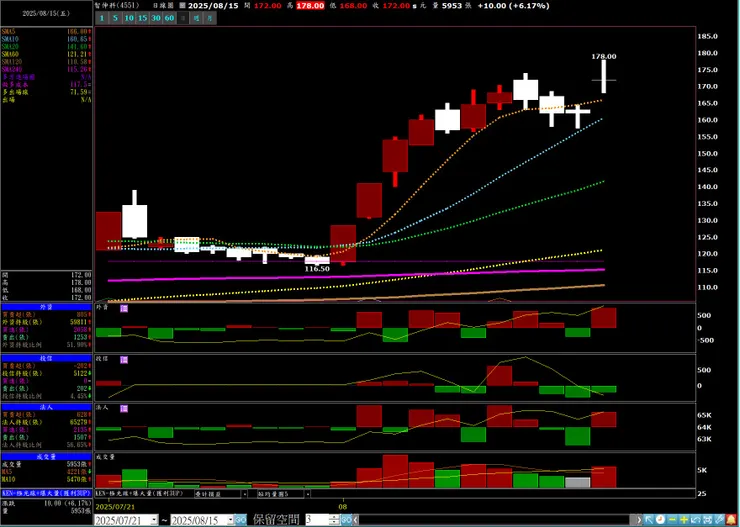Click the yellow minus zoom-out icon
Screen dimensions: 740x527
(672, 520)
